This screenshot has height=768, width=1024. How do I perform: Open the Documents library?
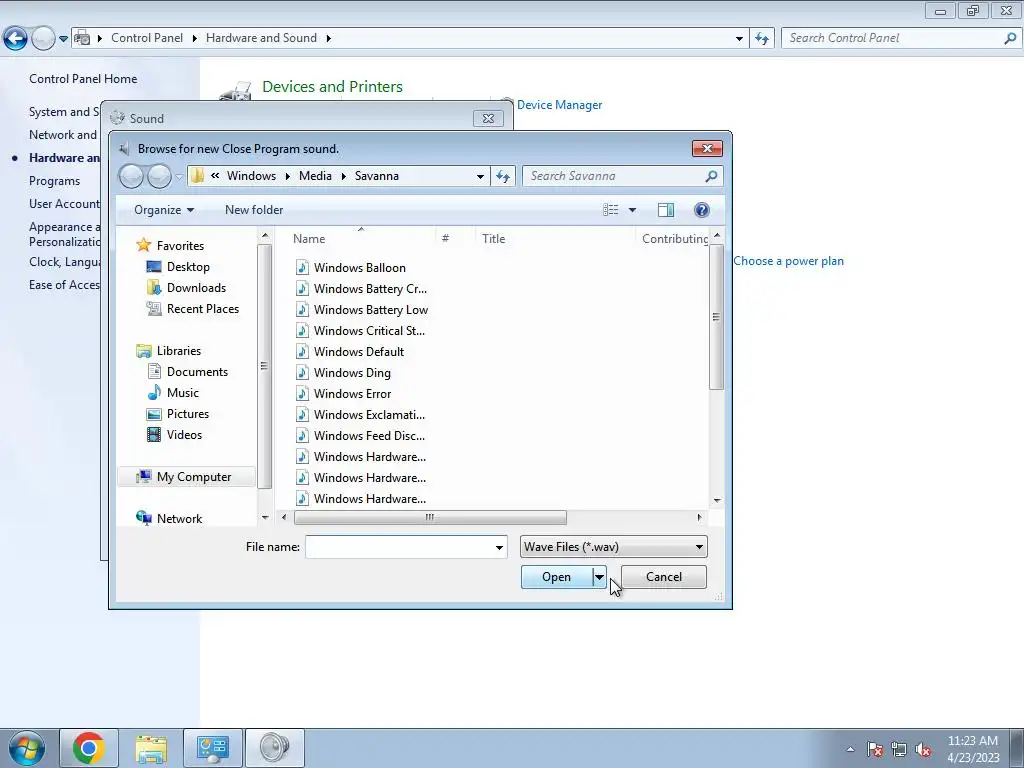coord(197,372)
